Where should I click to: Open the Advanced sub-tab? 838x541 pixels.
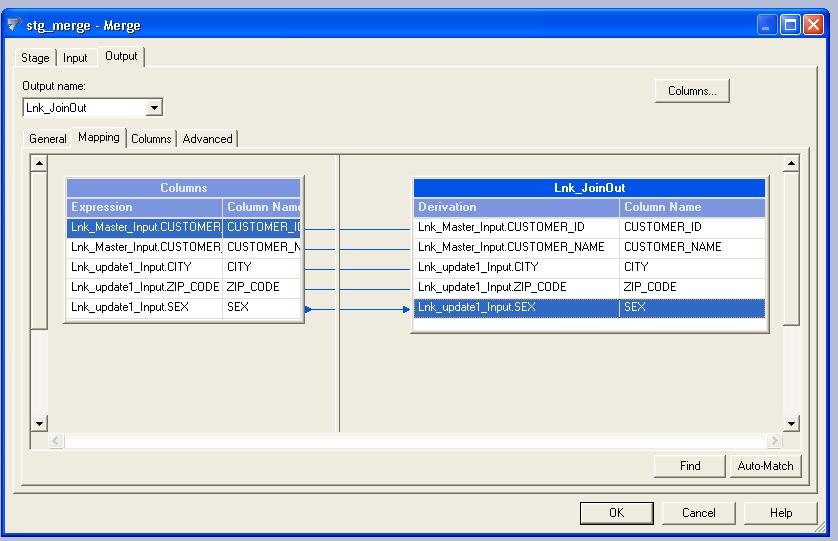click(x=208, y=139)
